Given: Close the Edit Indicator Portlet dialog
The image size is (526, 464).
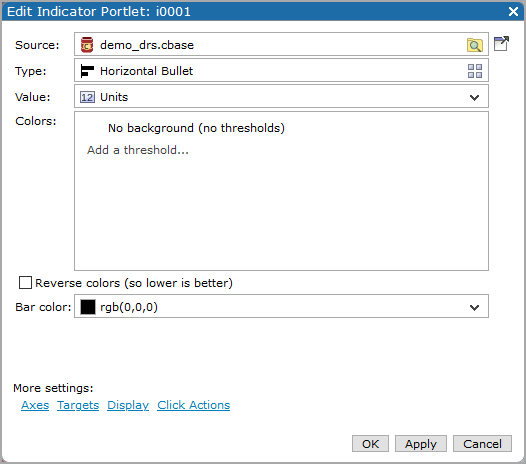Looking at the screenshot, I should pos(513,11).
